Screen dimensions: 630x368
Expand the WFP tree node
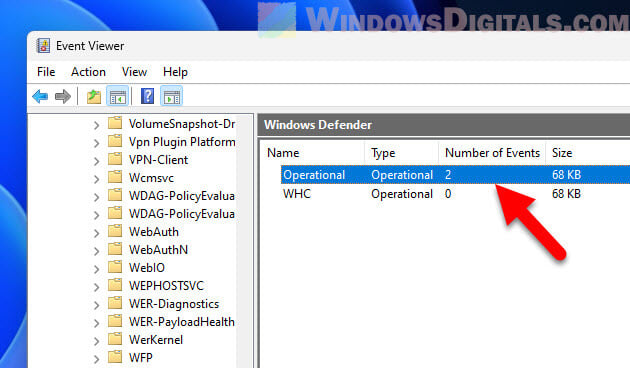pyautogui.click(x=96, y=359)
